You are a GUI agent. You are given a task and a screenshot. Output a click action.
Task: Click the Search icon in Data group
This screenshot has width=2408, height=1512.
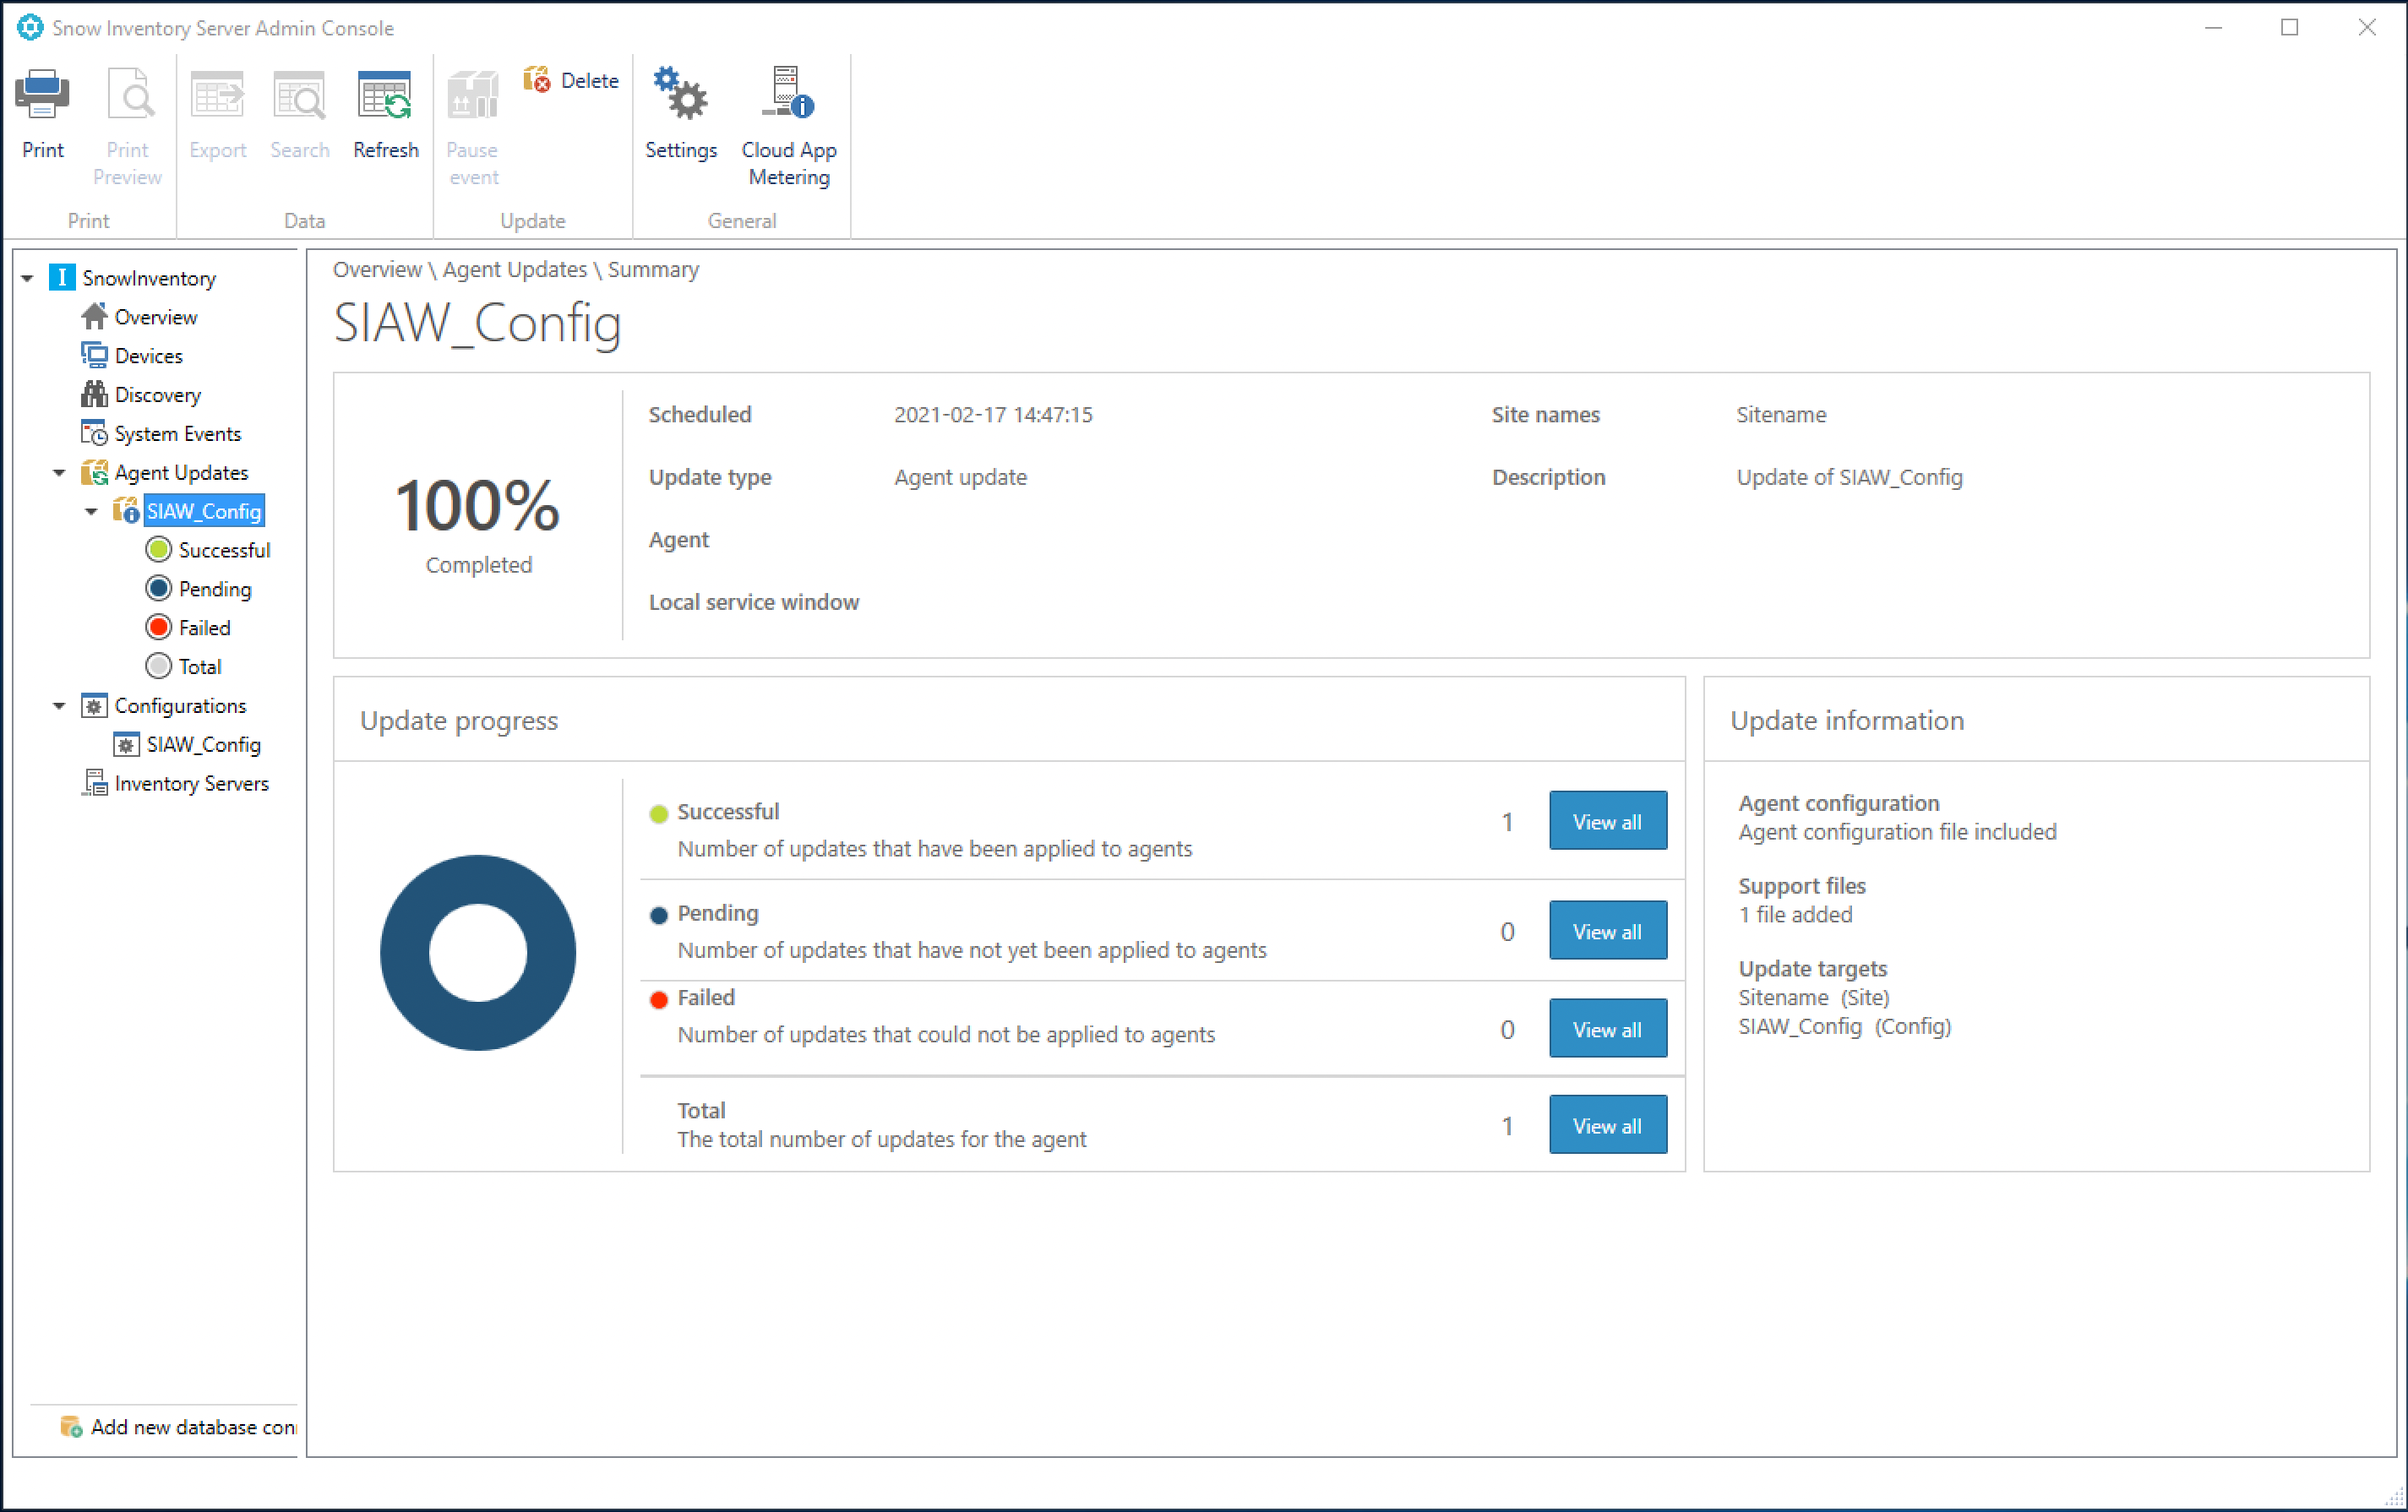point(299,95)
